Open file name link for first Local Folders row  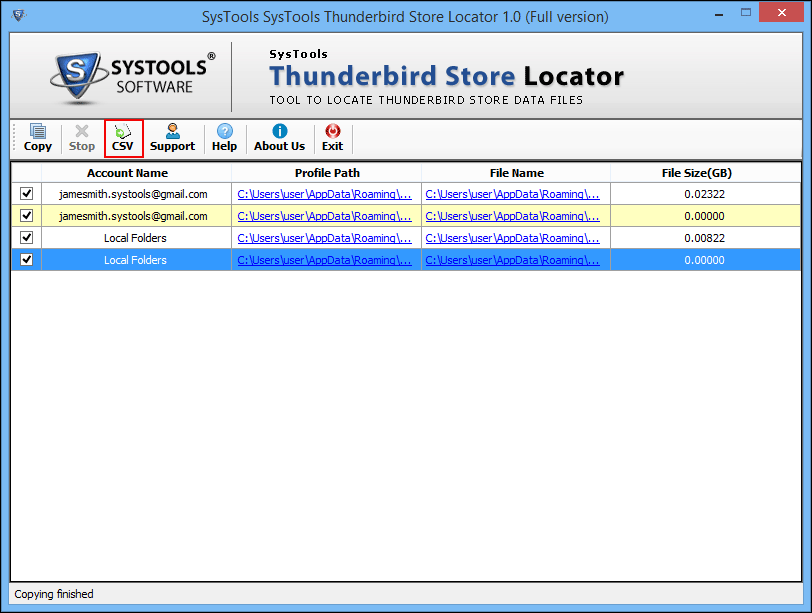pos(515,237)
